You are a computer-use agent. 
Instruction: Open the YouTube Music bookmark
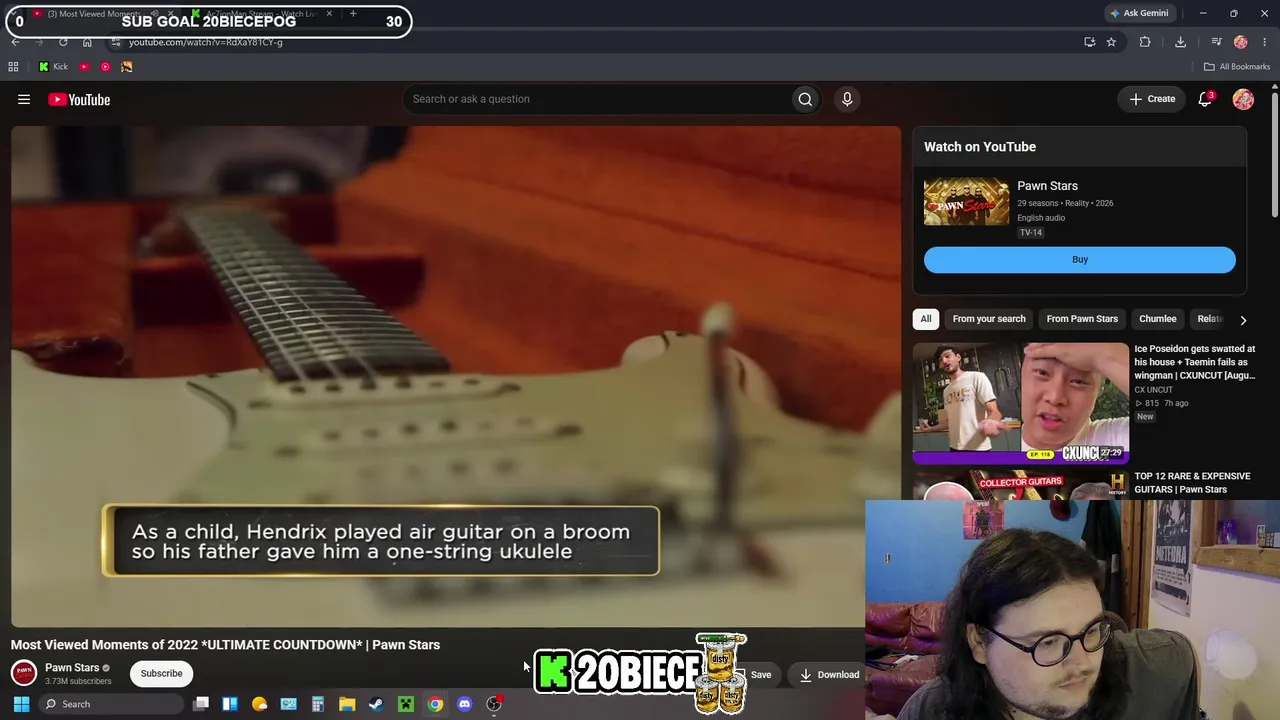105,67
